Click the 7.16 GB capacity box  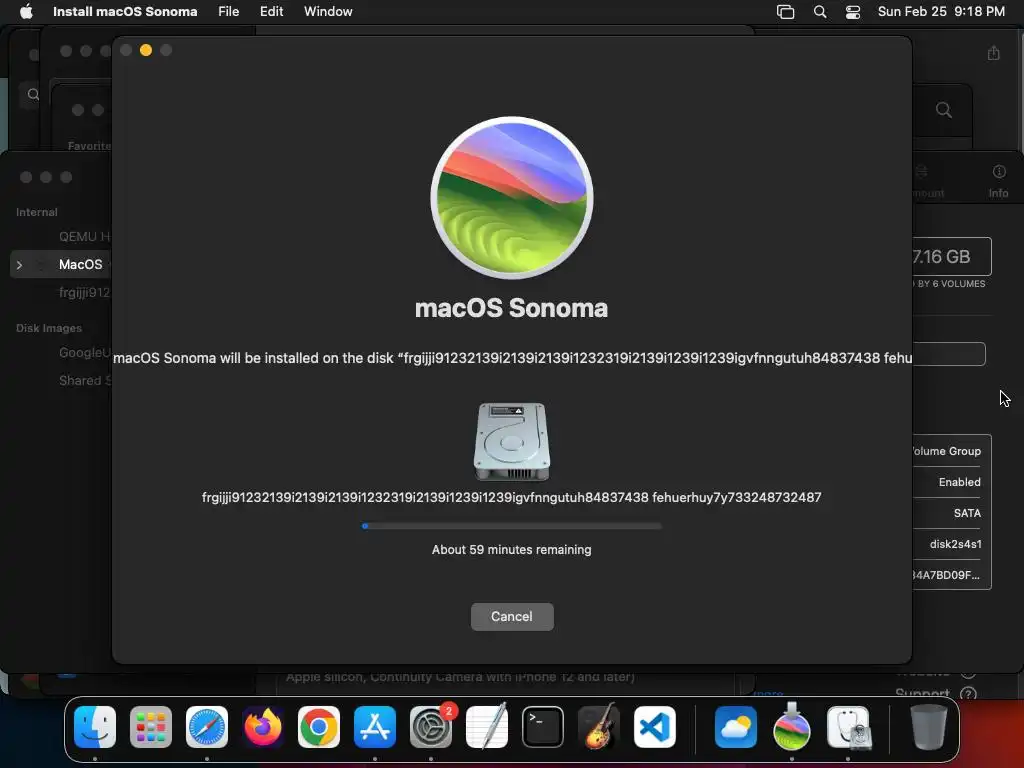[x=952, y=257]
